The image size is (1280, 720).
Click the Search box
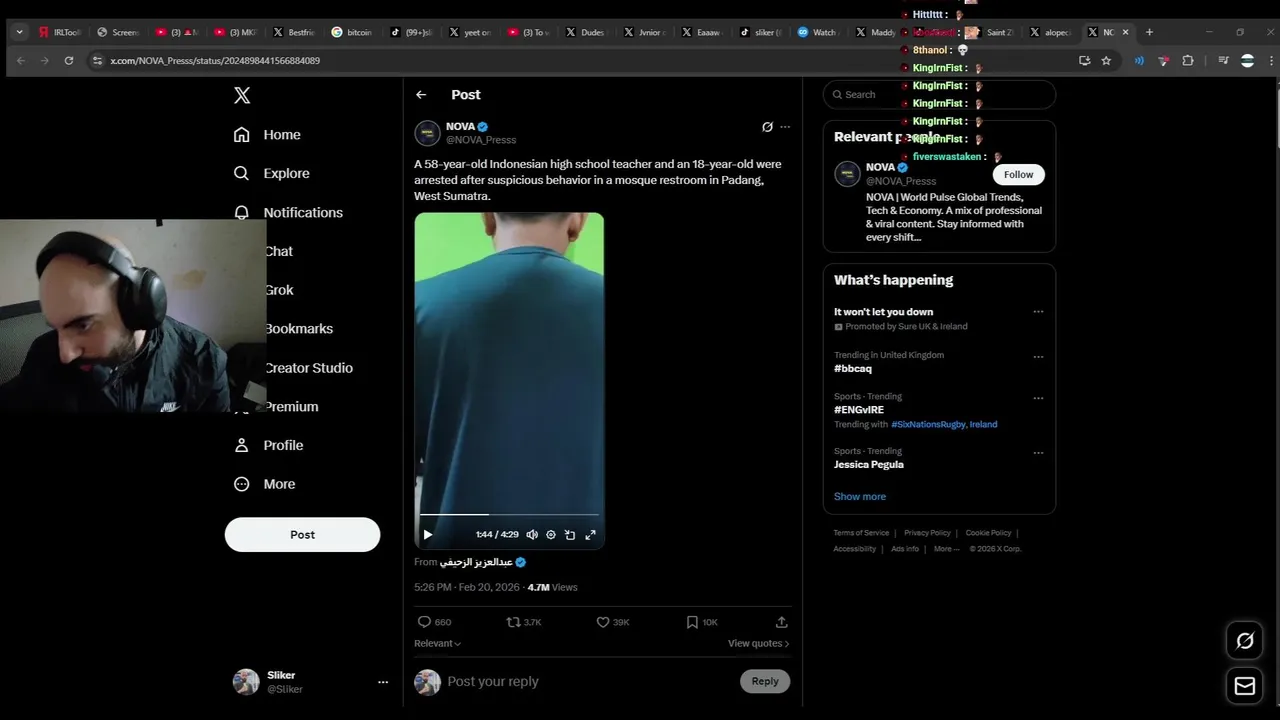click(939, 94)
